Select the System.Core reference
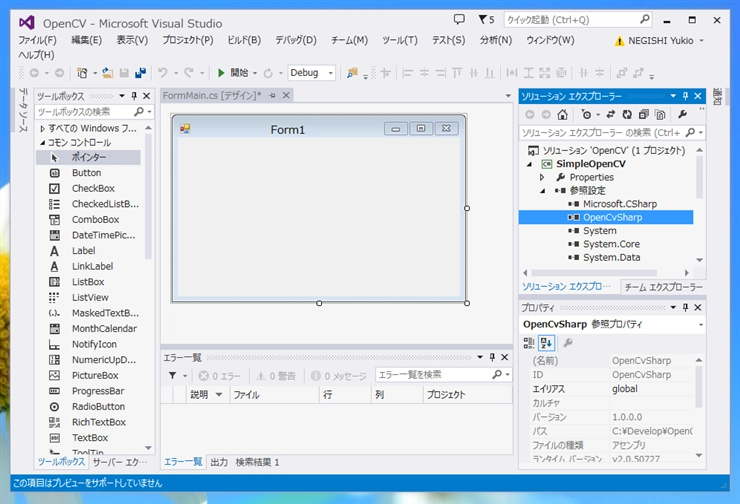 click(x=611, y=244)
